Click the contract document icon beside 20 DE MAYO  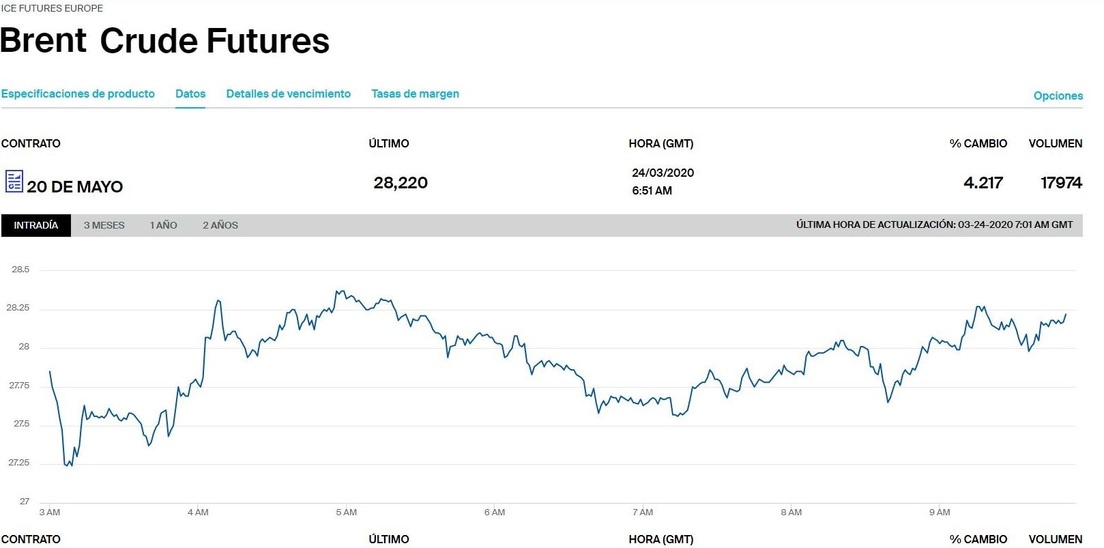14,181
